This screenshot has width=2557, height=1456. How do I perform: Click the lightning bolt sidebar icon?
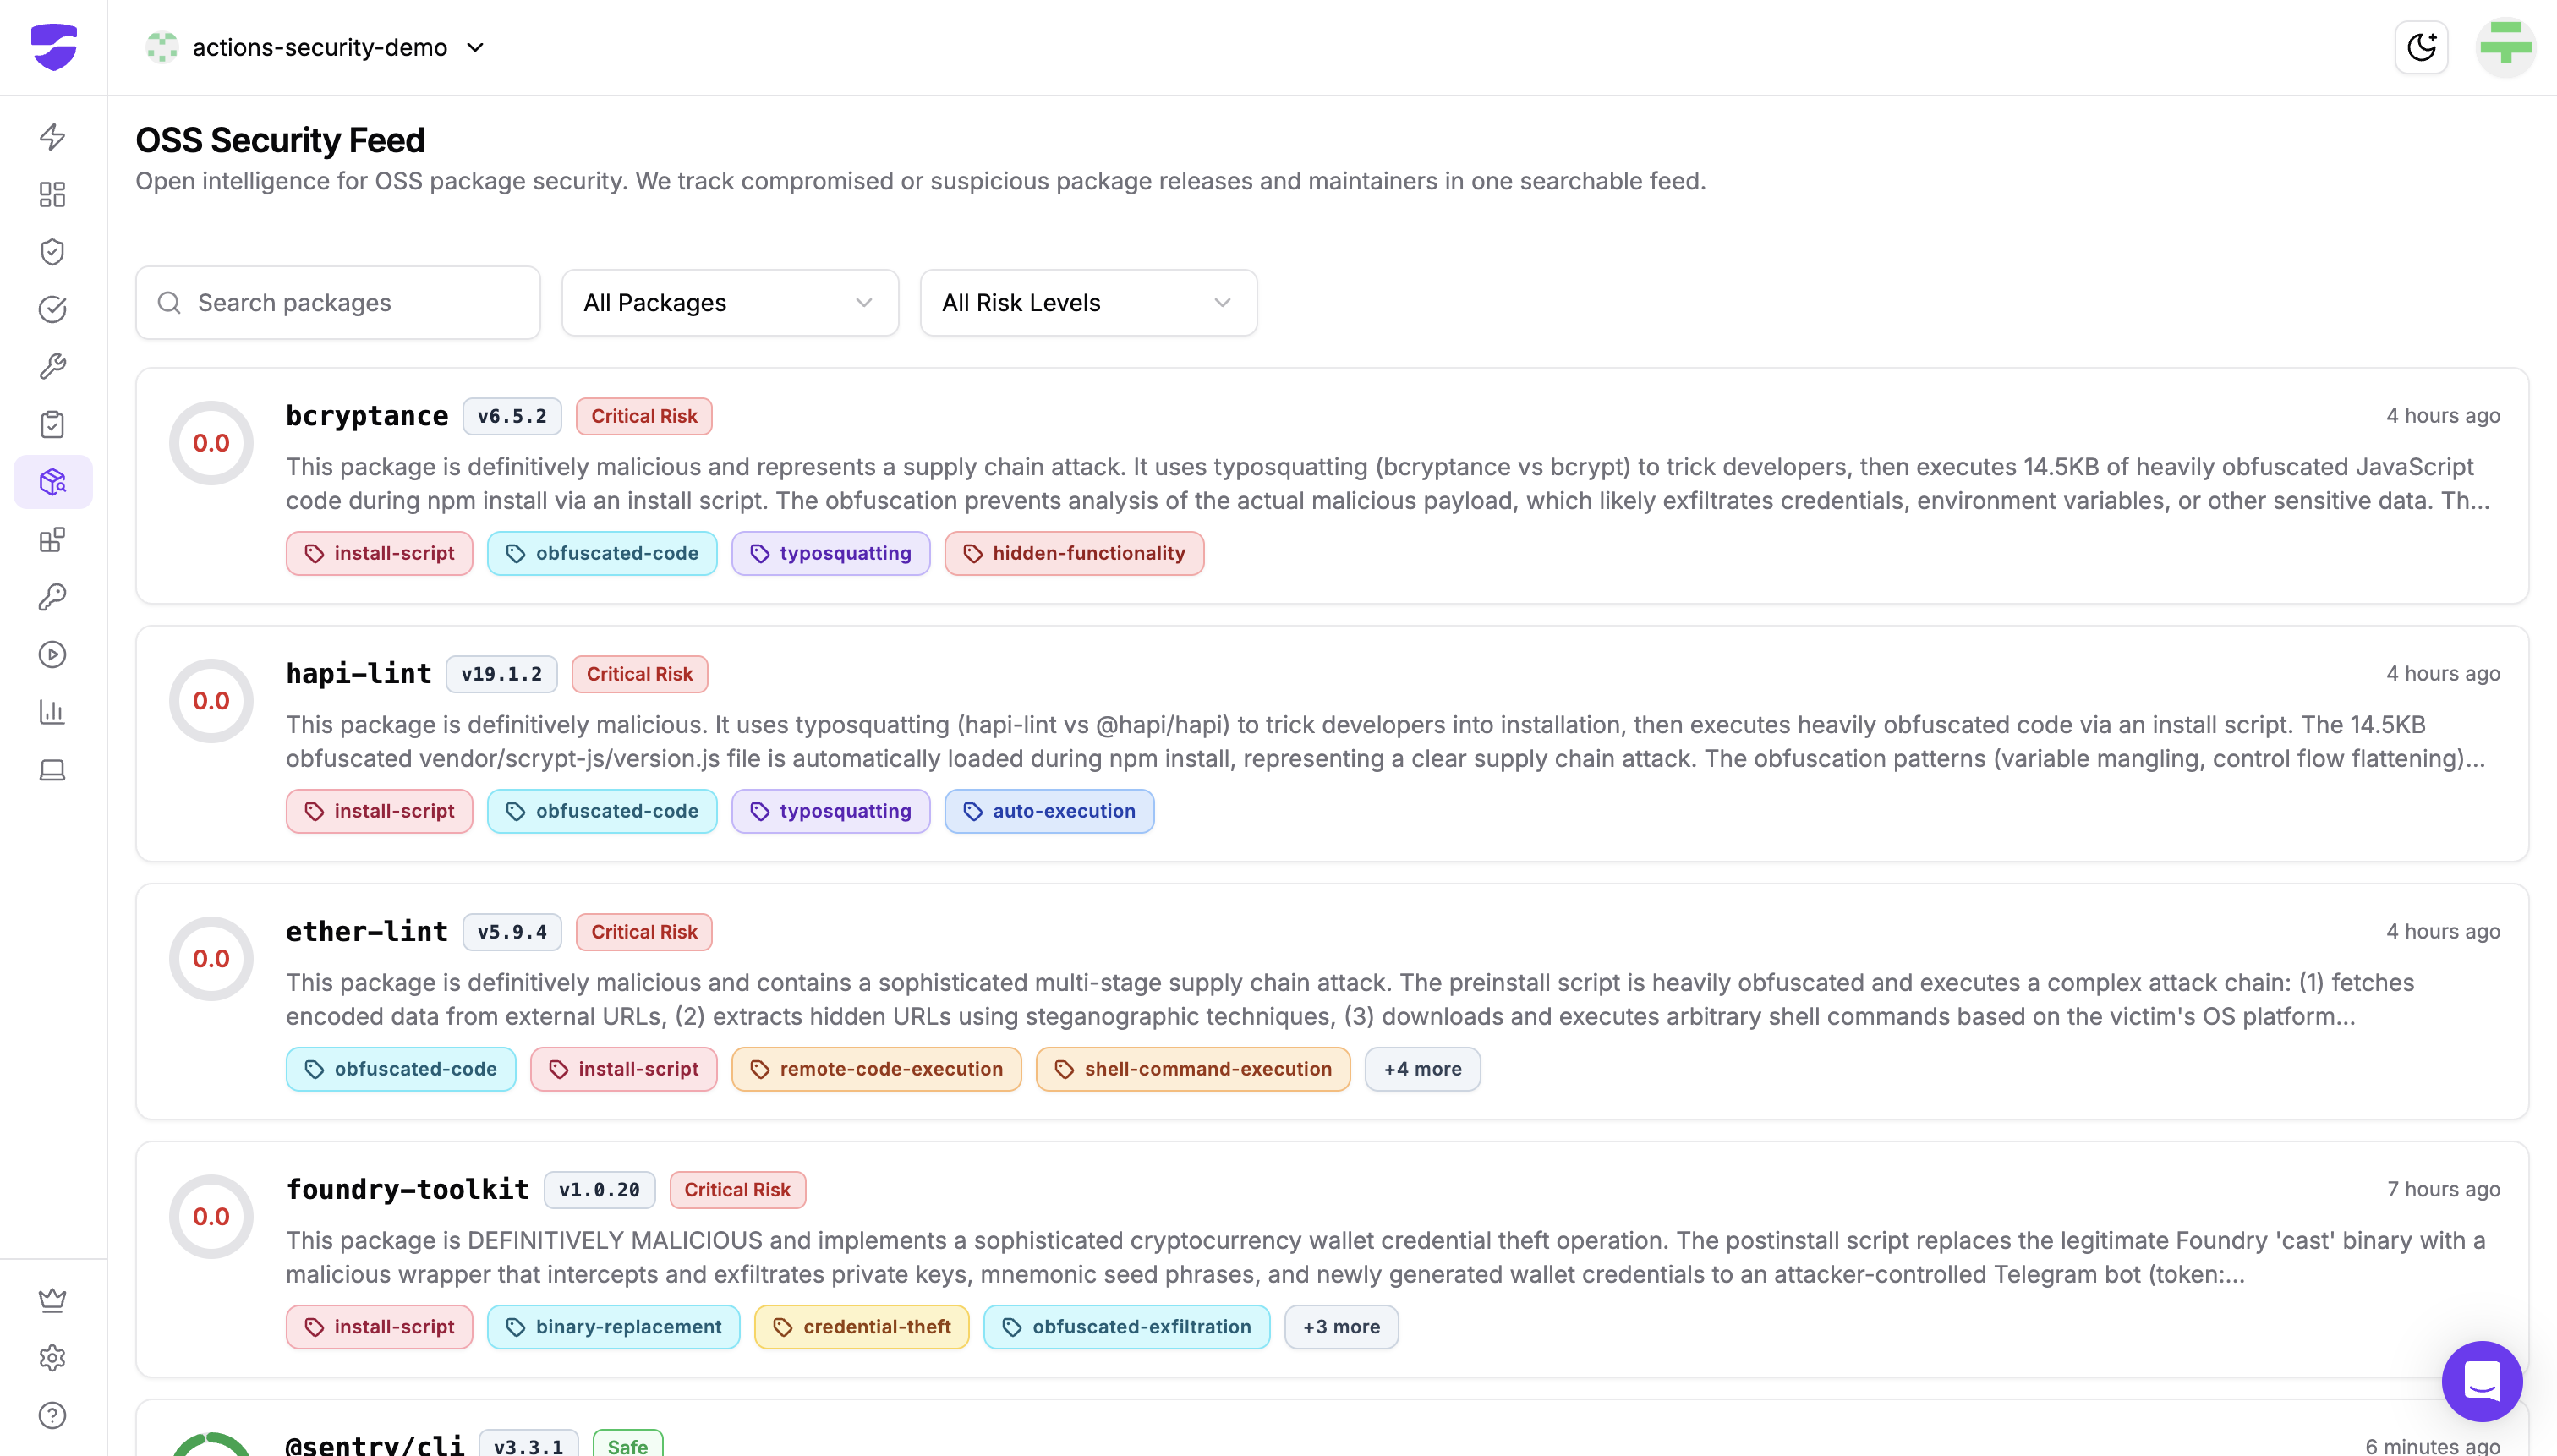52,136
